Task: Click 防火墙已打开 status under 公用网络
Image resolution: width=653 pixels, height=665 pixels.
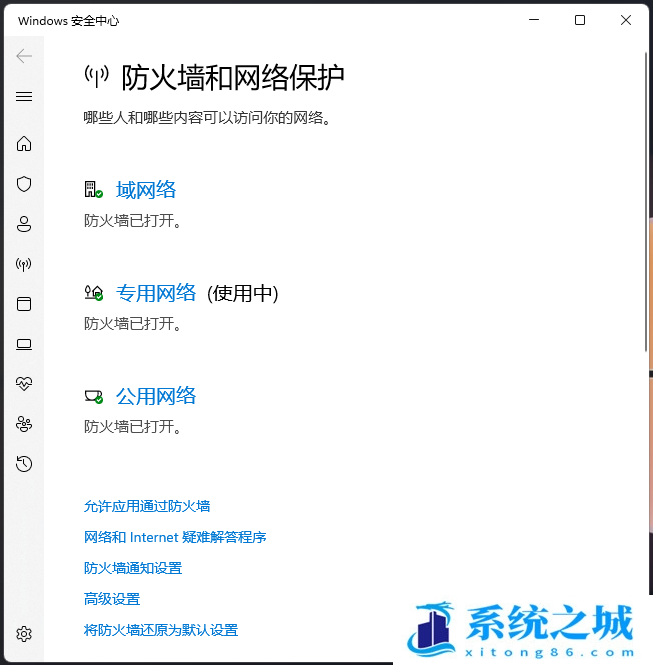Action: click(x=133, y=427)
